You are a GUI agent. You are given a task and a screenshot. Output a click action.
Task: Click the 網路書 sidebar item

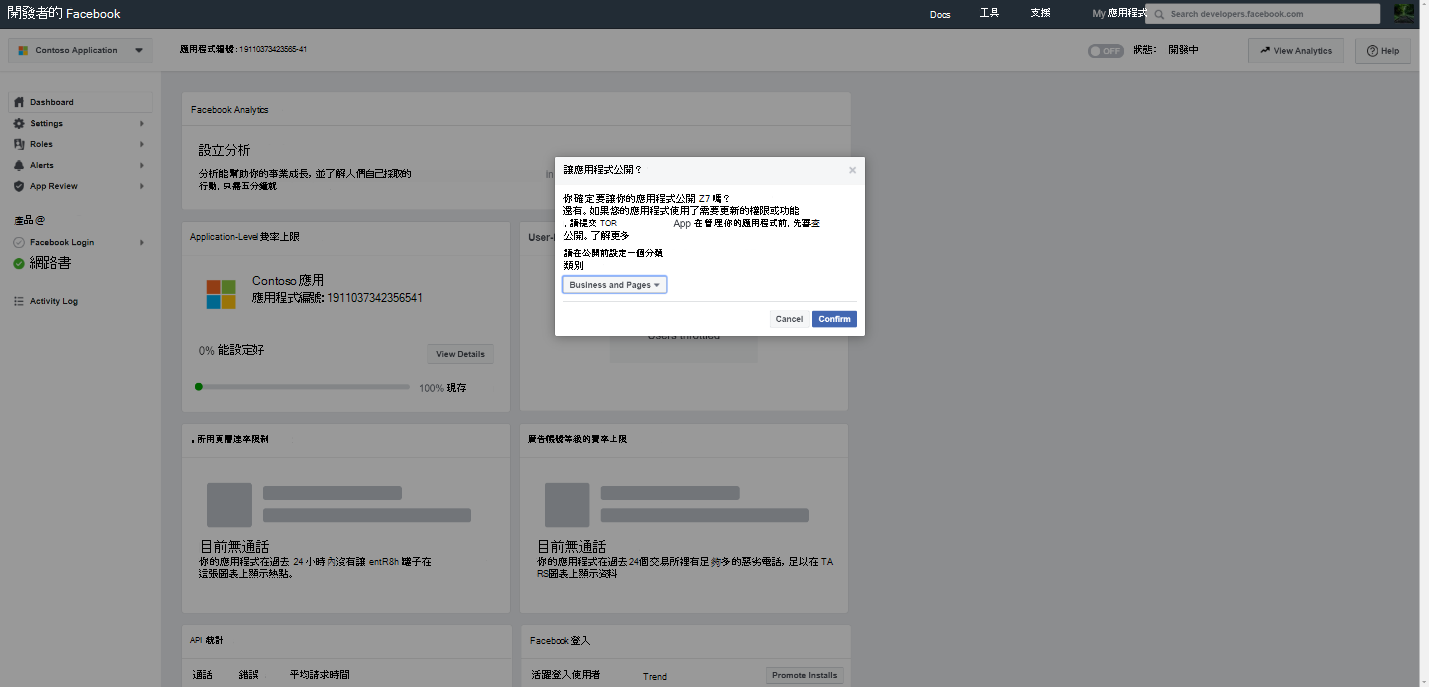point(51,263)
